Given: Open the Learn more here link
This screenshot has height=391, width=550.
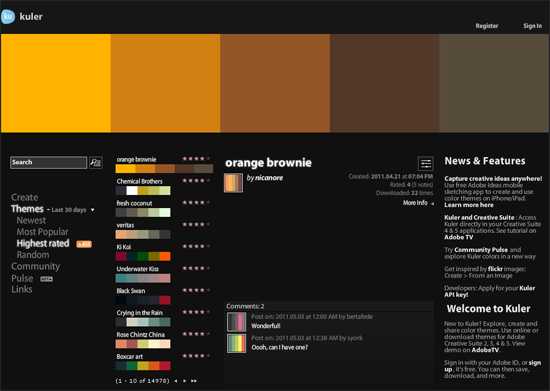Looking at the screenshot, I should click(469, 205).
